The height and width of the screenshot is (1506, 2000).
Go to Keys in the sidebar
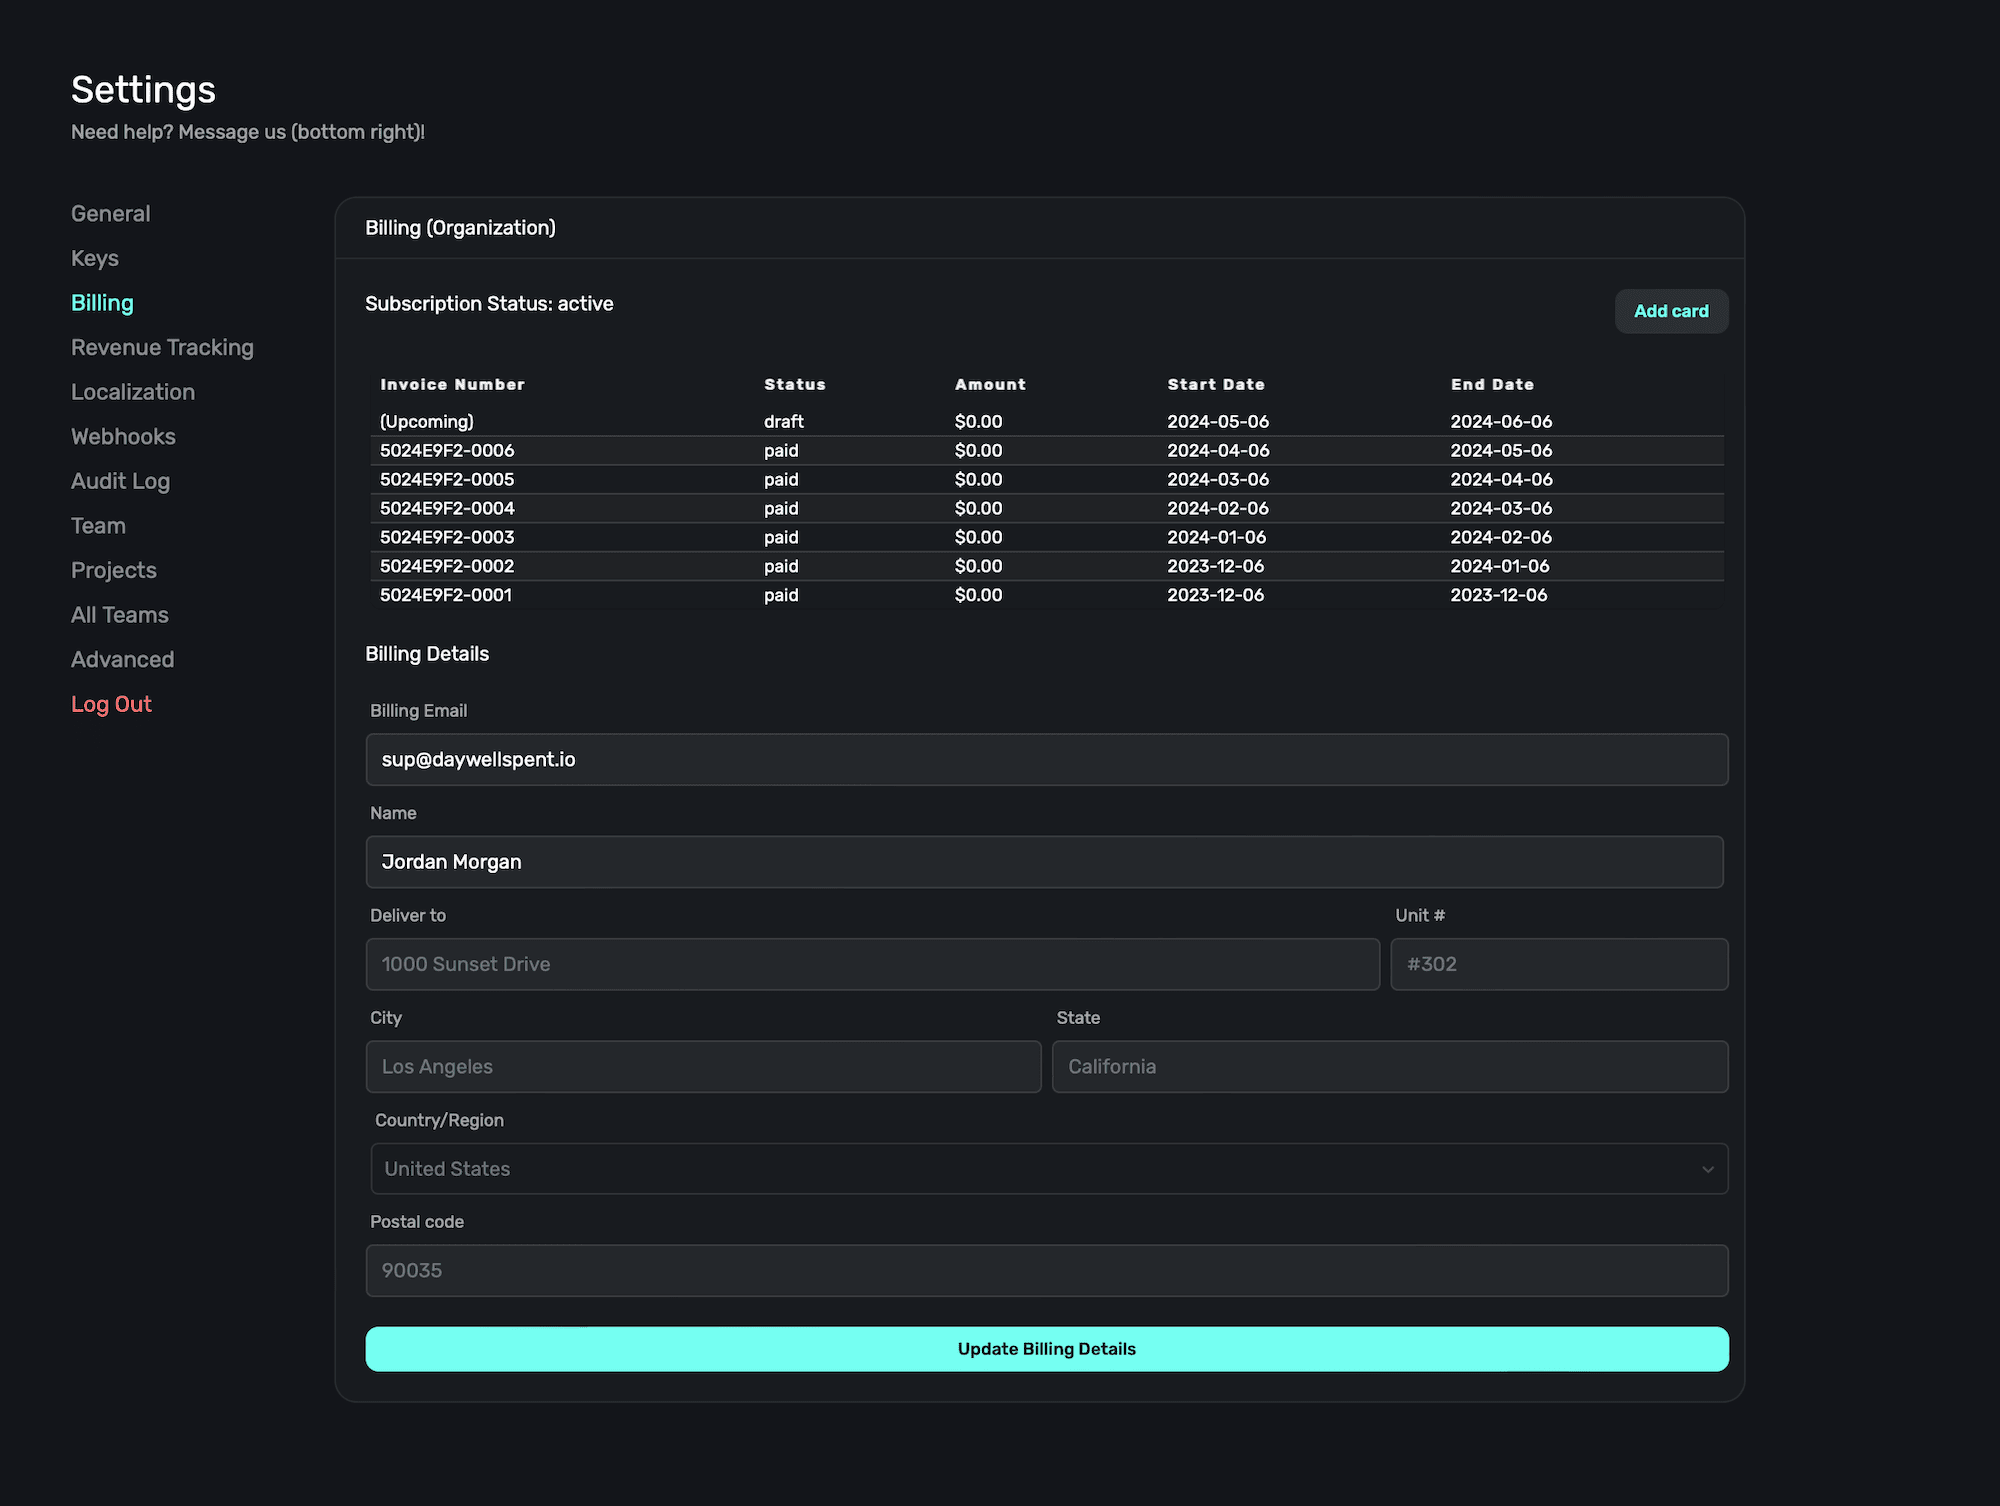point(95,258)
